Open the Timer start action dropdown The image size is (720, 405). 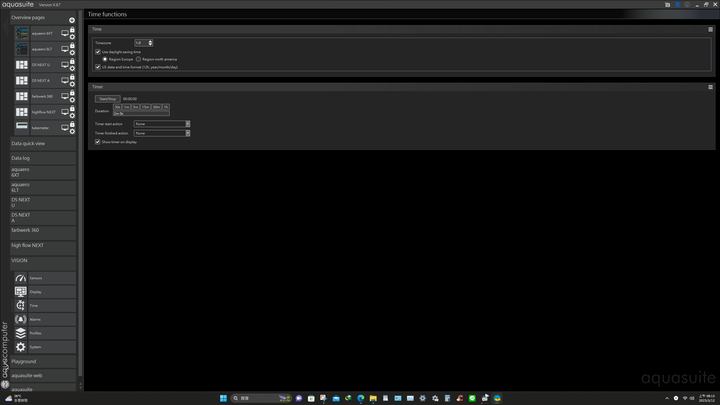(162, 124)
